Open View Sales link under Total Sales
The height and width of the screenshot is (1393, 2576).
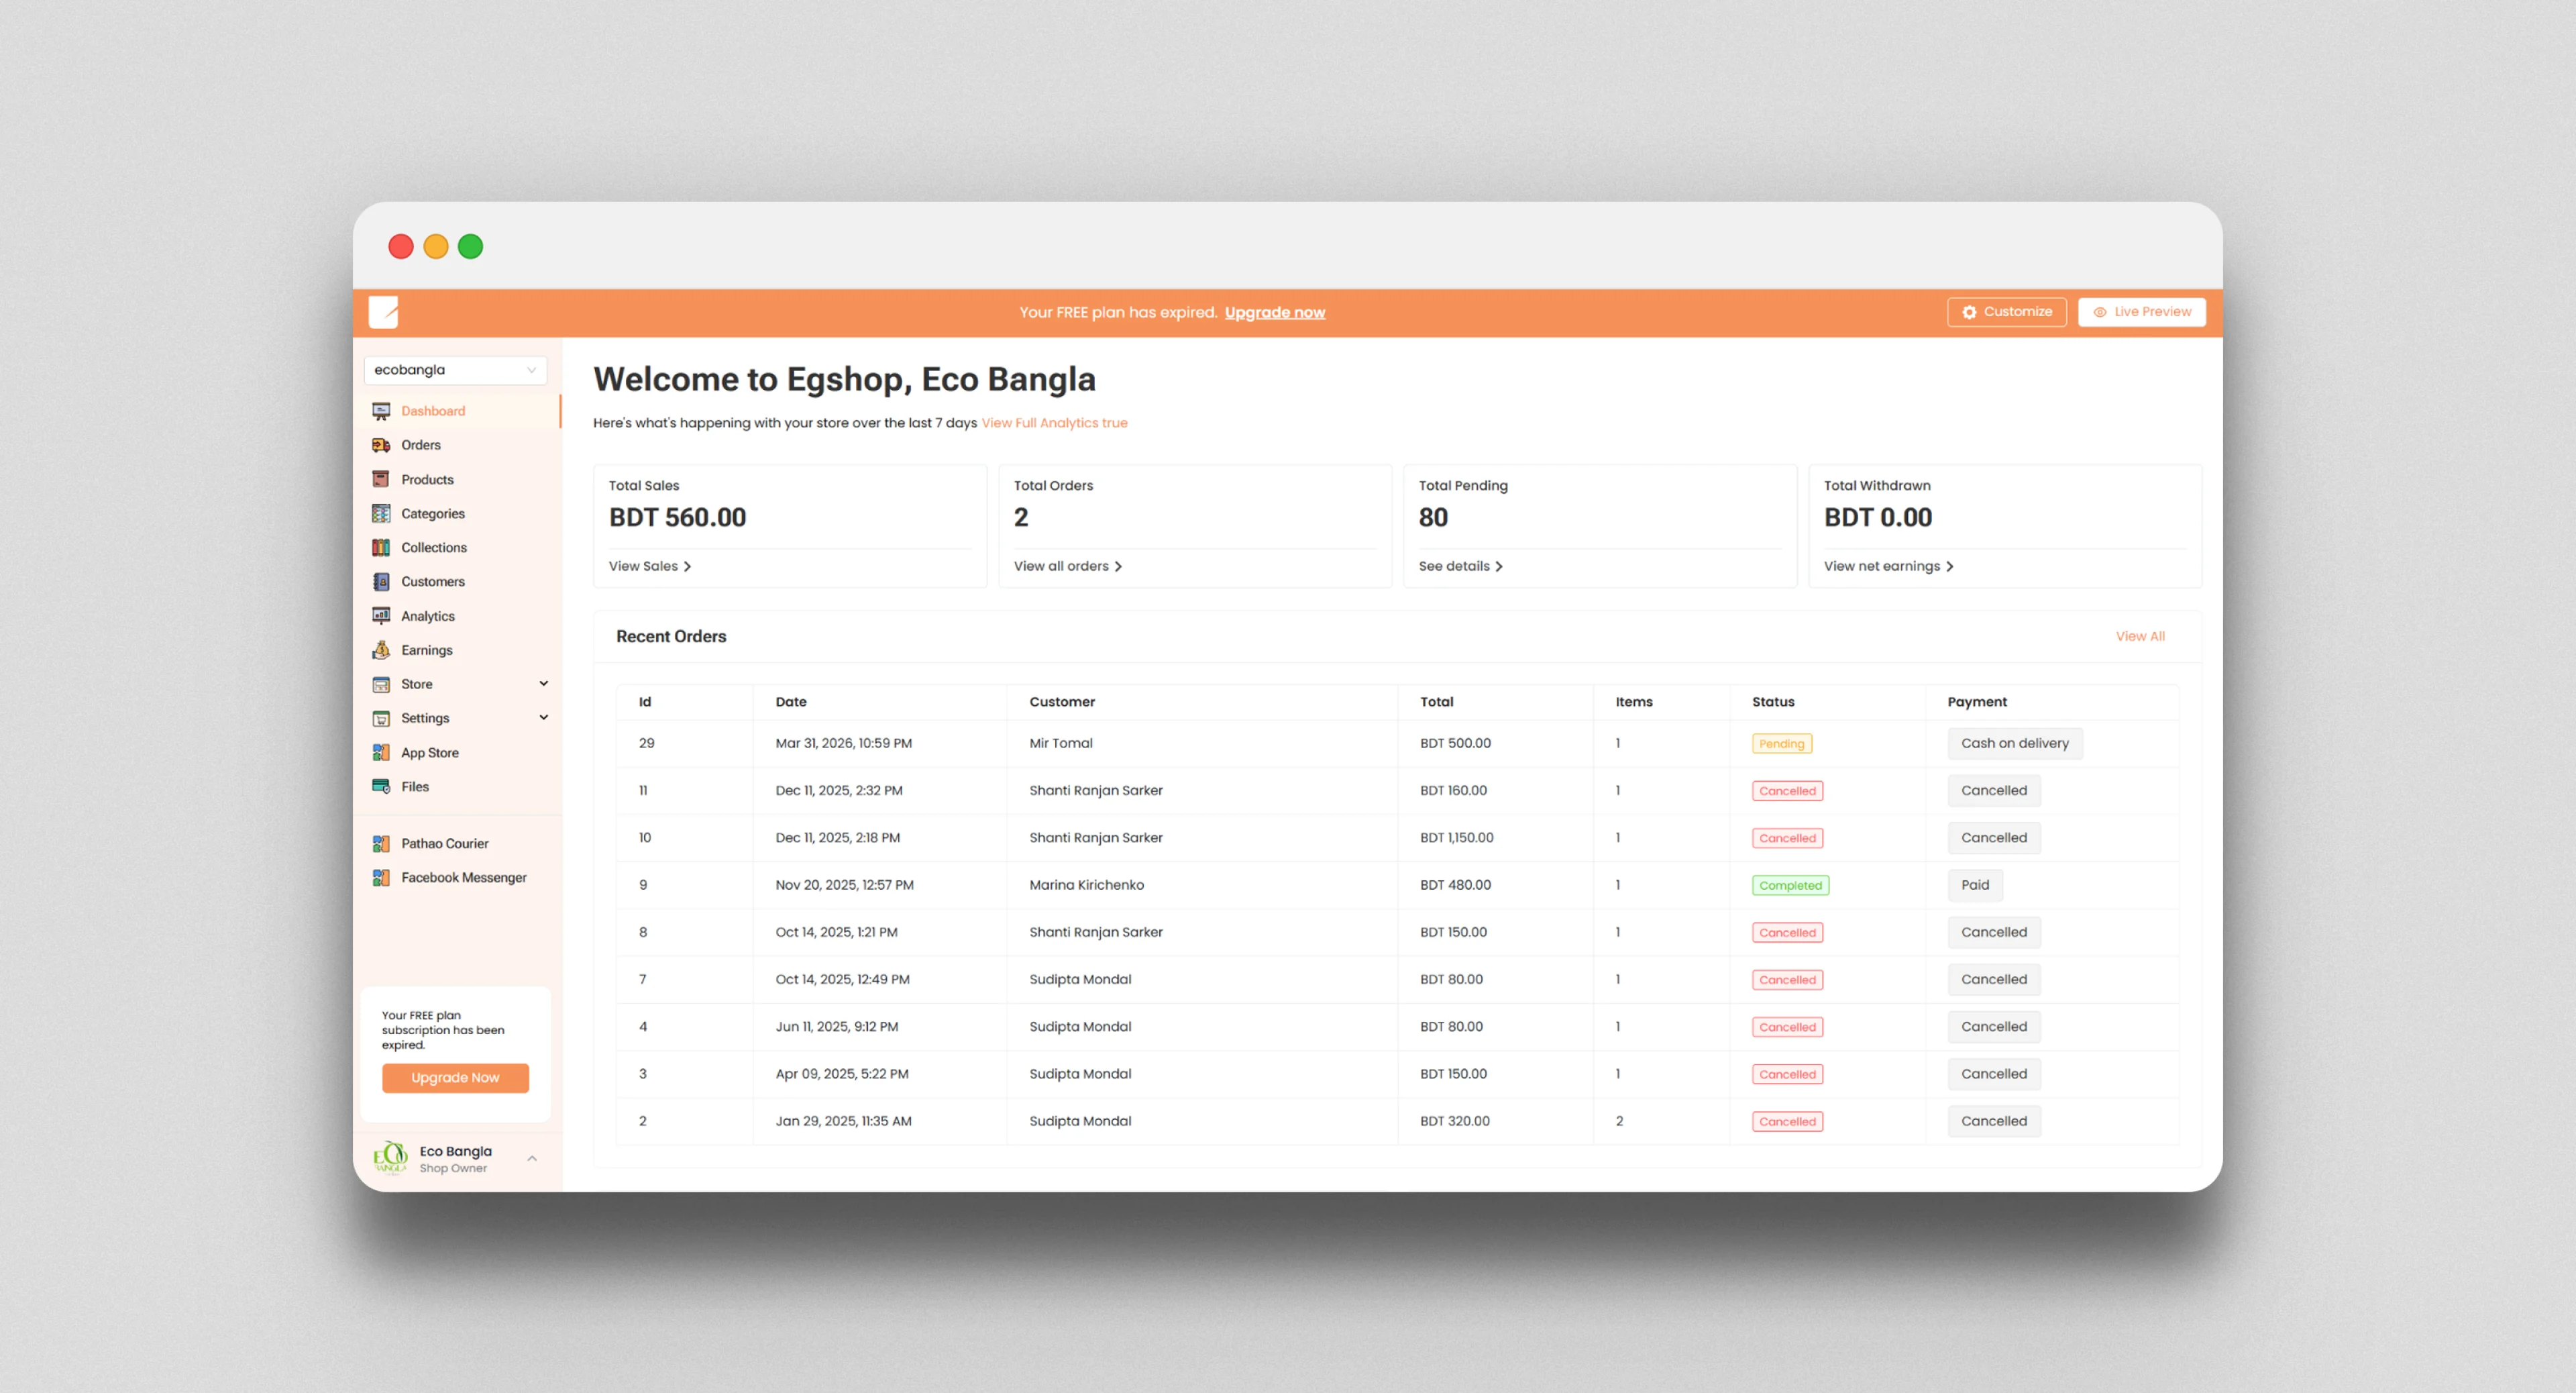[x=650, y=566]
